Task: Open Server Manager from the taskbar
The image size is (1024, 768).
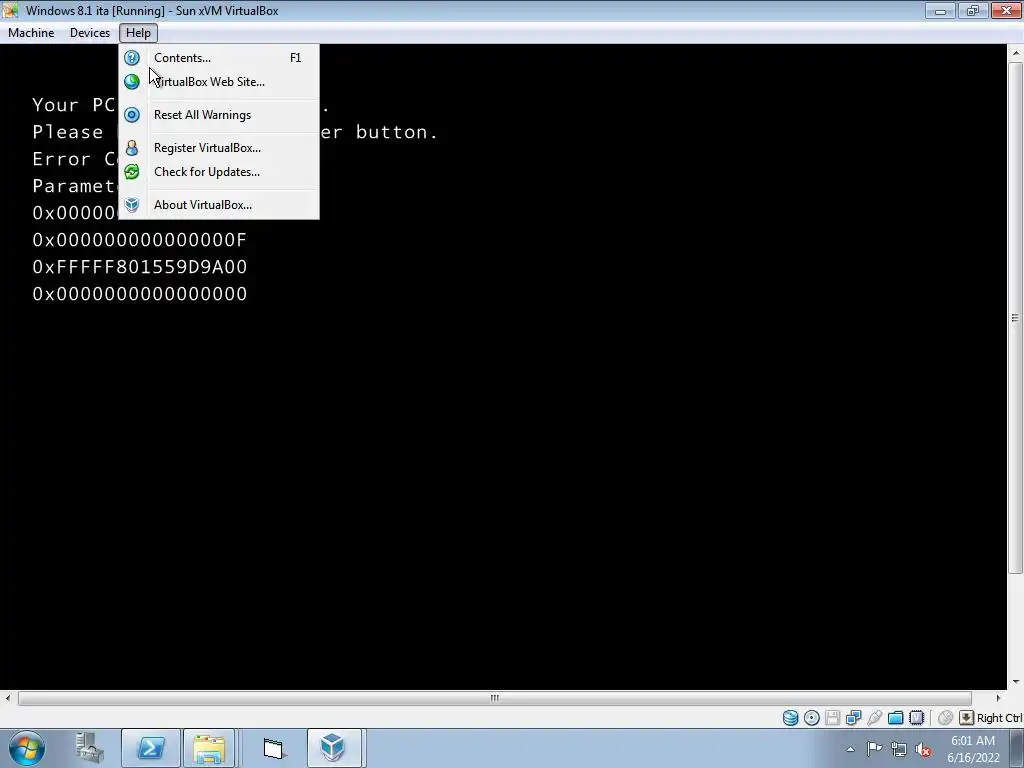Action: tap(89, 748)
